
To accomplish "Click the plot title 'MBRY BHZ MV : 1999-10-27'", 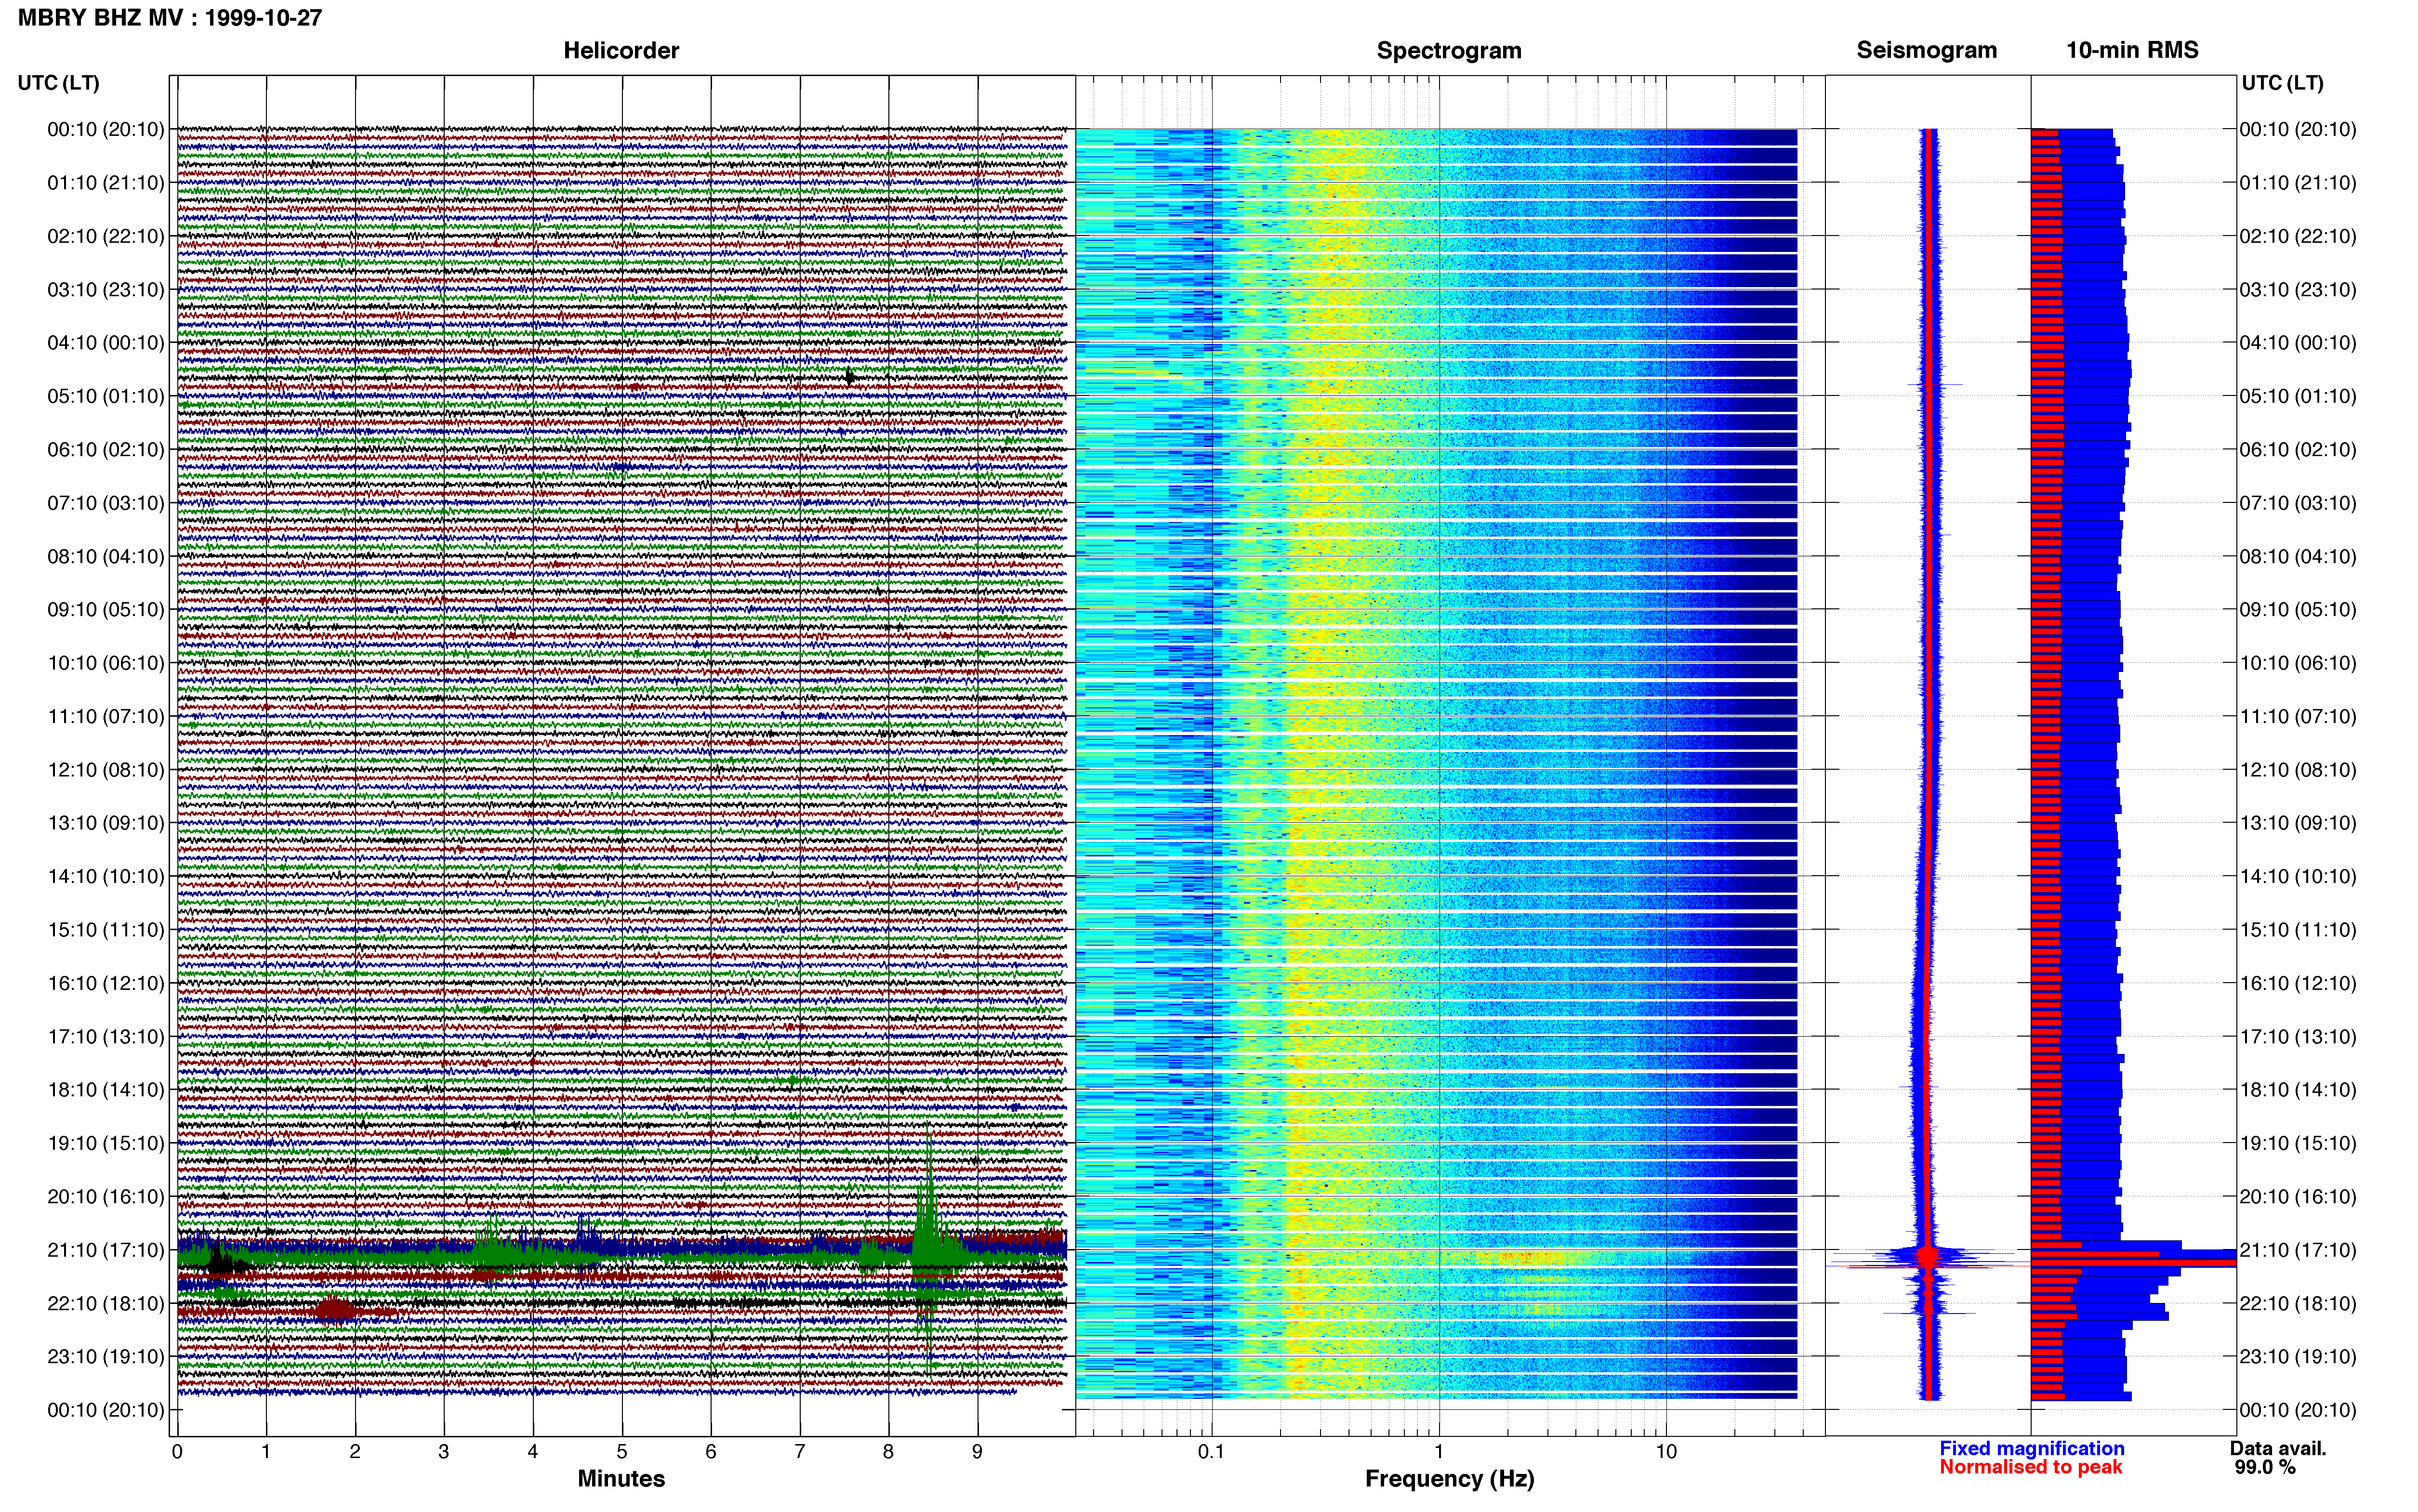I will [x=170, y=17].
